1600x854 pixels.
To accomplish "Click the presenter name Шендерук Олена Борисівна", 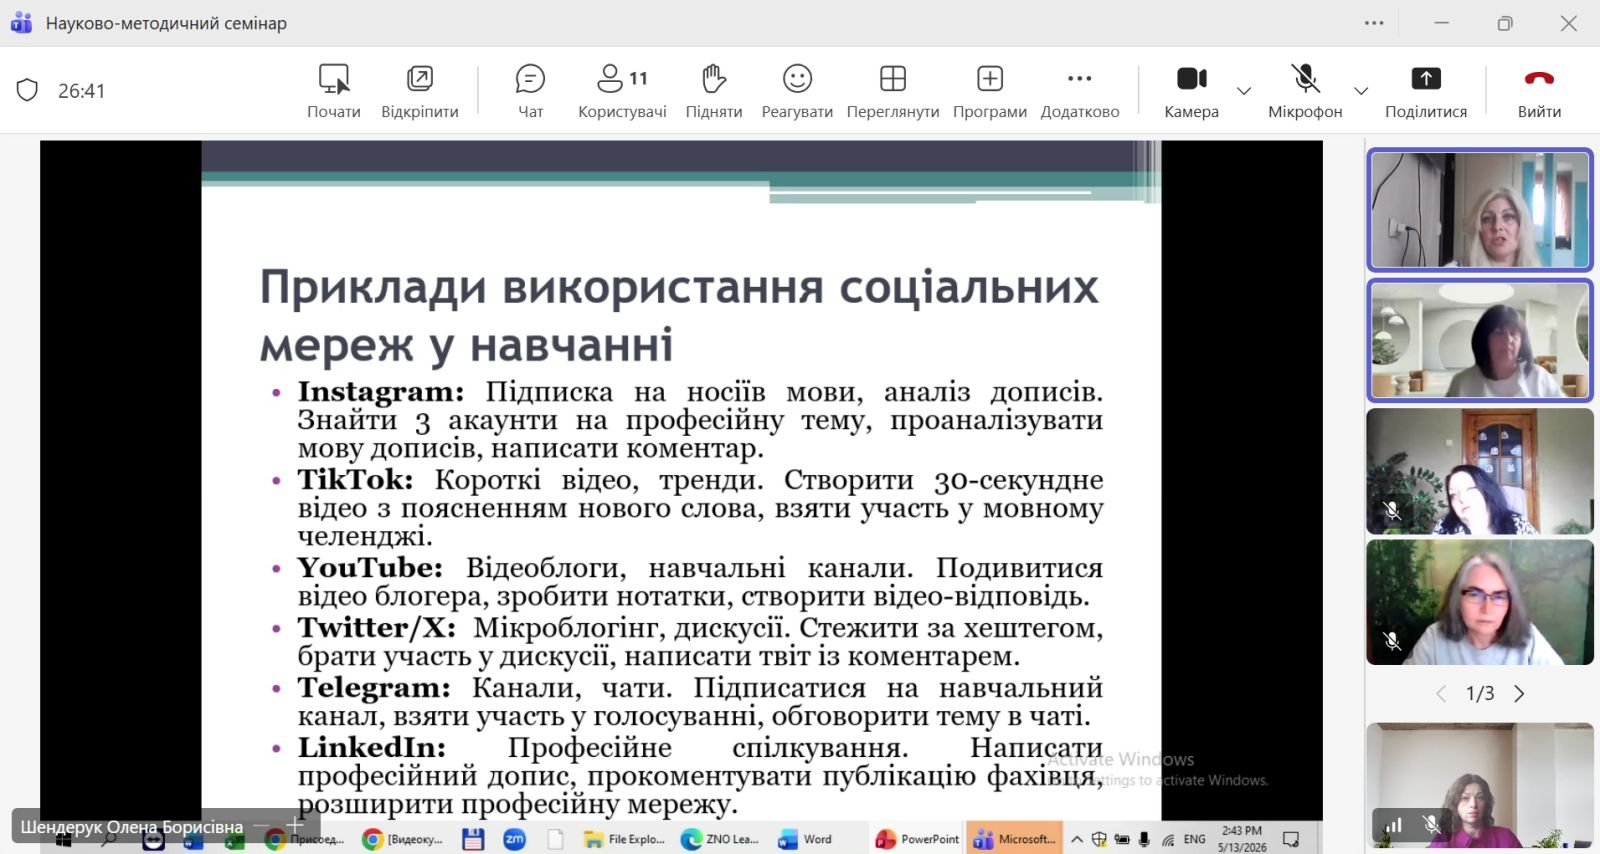I will click(x=132, y=827).
